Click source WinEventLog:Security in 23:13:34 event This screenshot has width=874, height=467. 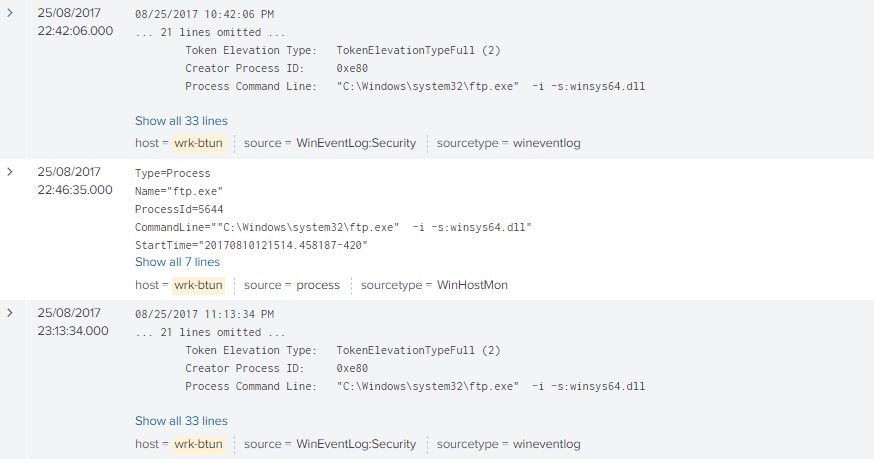pyautogui.click(x=356, y=444)
